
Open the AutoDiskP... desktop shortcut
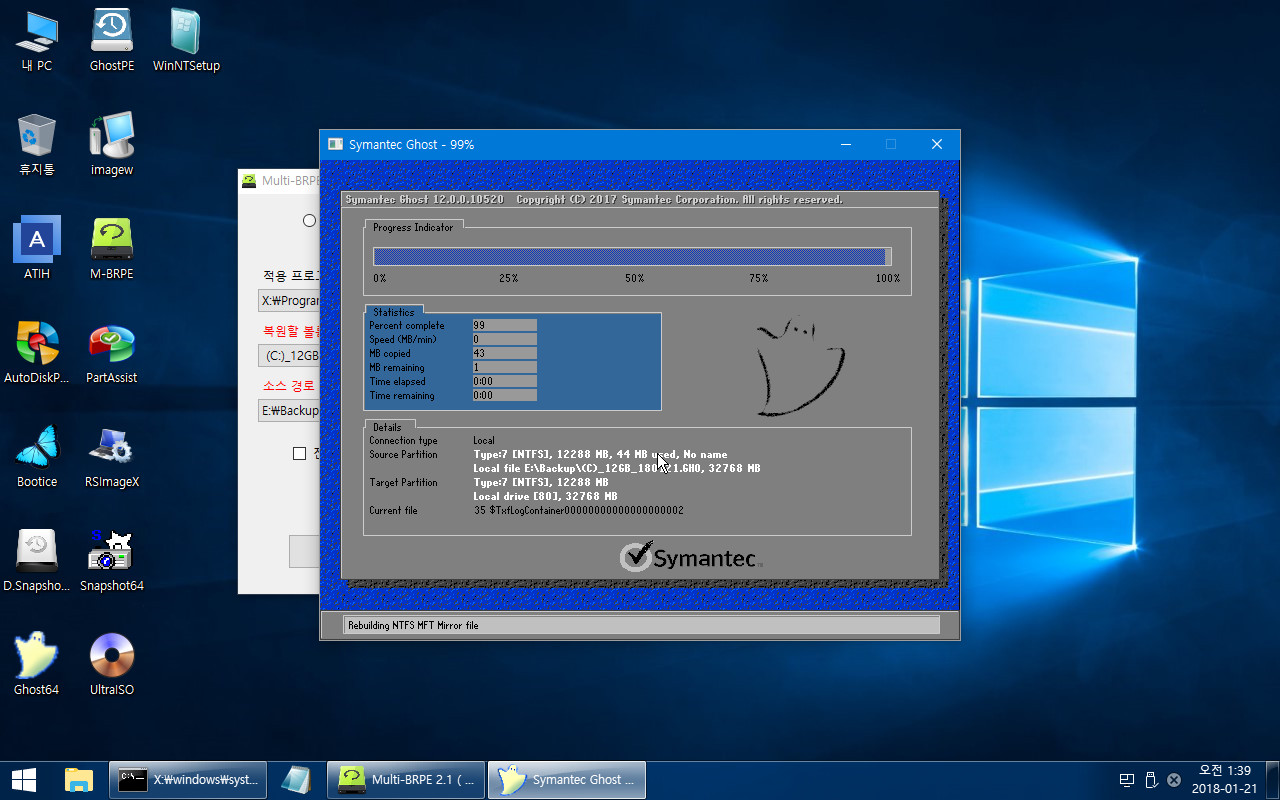pos(37,352)
